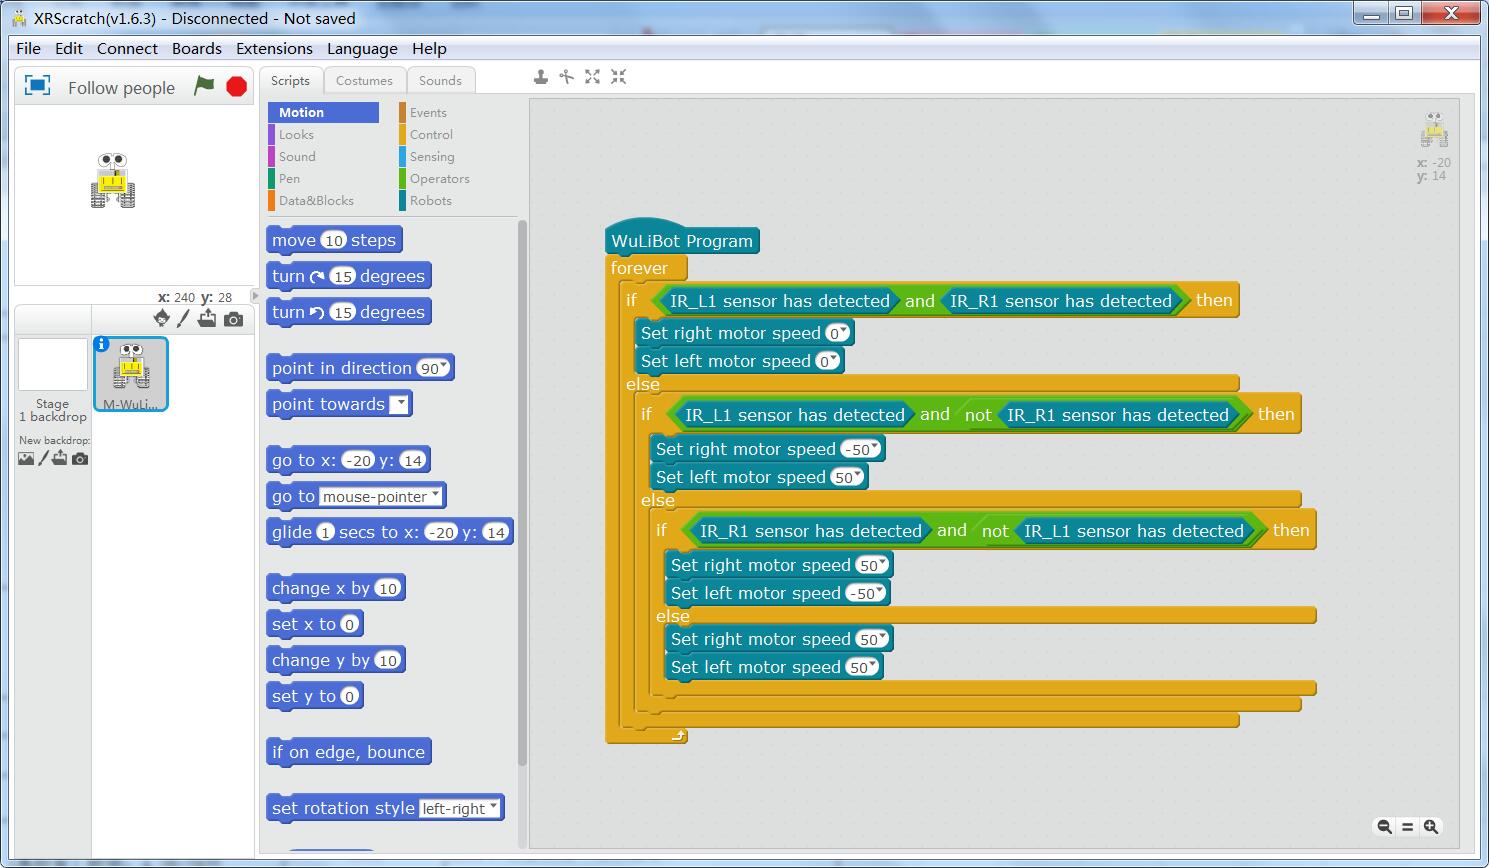Screen dimensions: 1489x868
Task: Expand the point towards dropdown
Action: (x=399, y=404)
